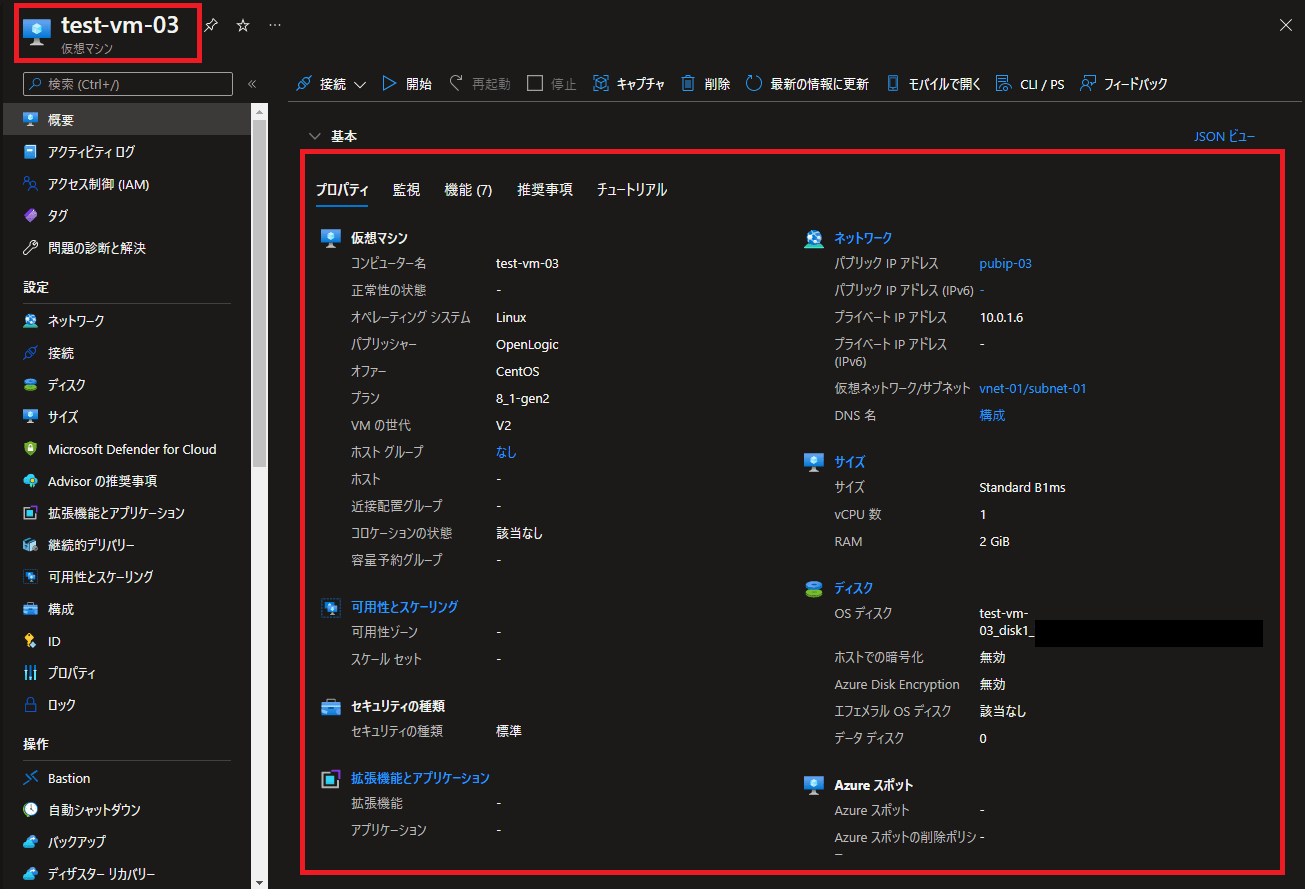Open ネットワーク section heading link
1305x889 pixels.
(863, 238)
